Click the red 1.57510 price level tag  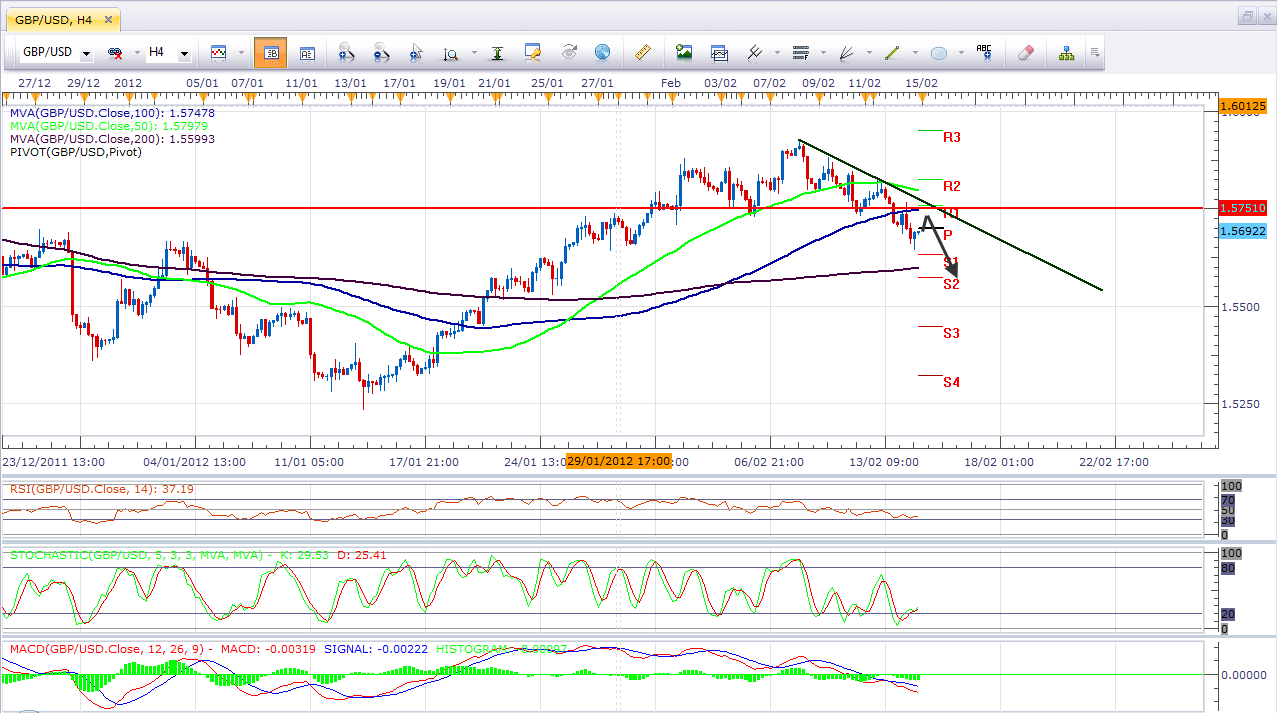[x=1244, y=208]
